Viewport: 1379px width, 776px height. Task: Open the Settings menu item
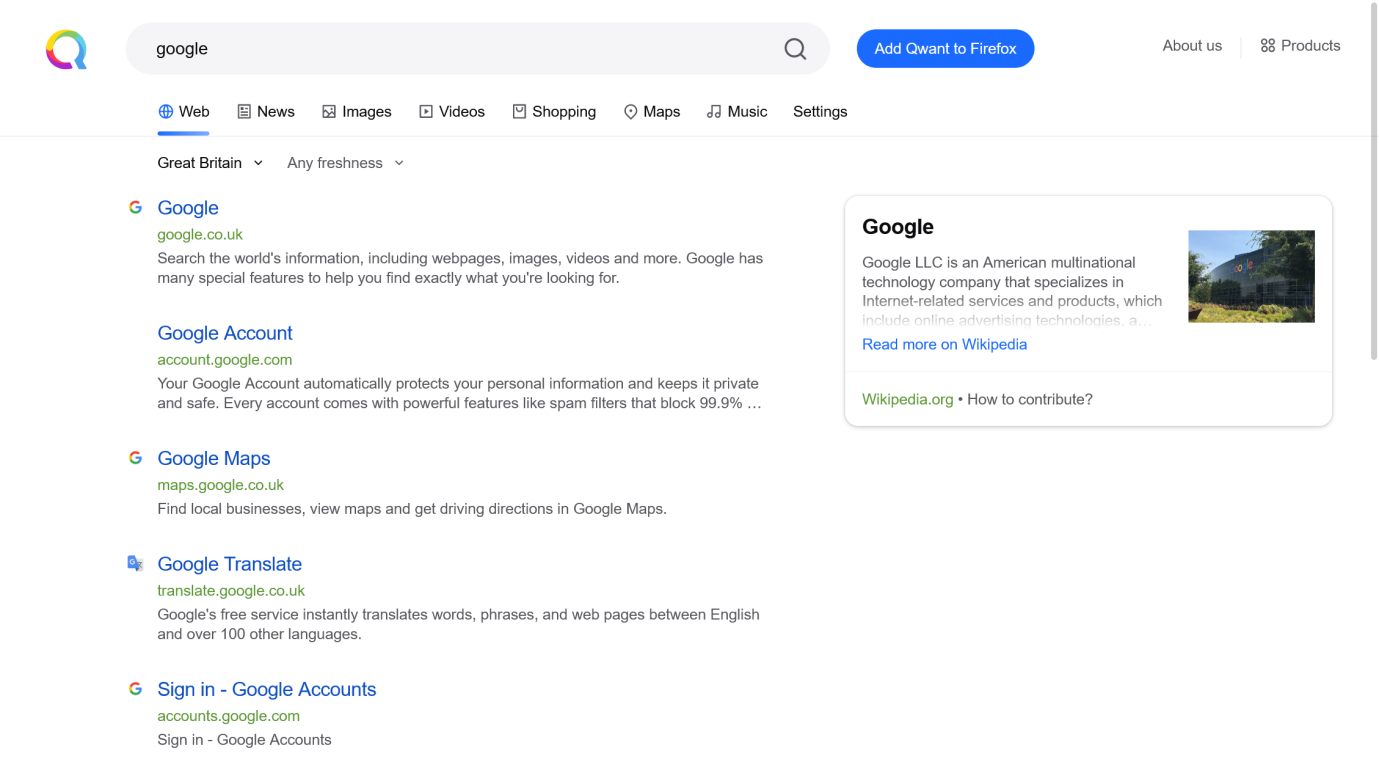coord(820,112)
